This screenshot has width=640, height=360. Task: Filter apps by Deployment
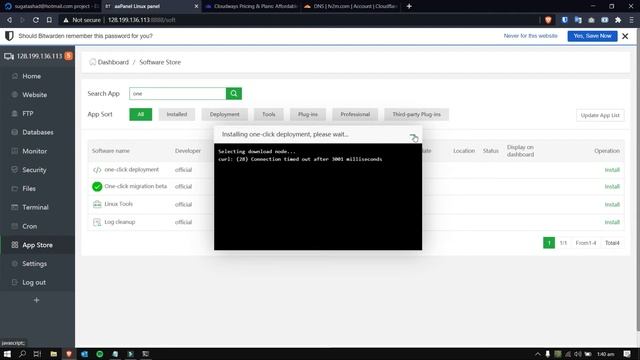pyautogui.click(x=224, y=114)
